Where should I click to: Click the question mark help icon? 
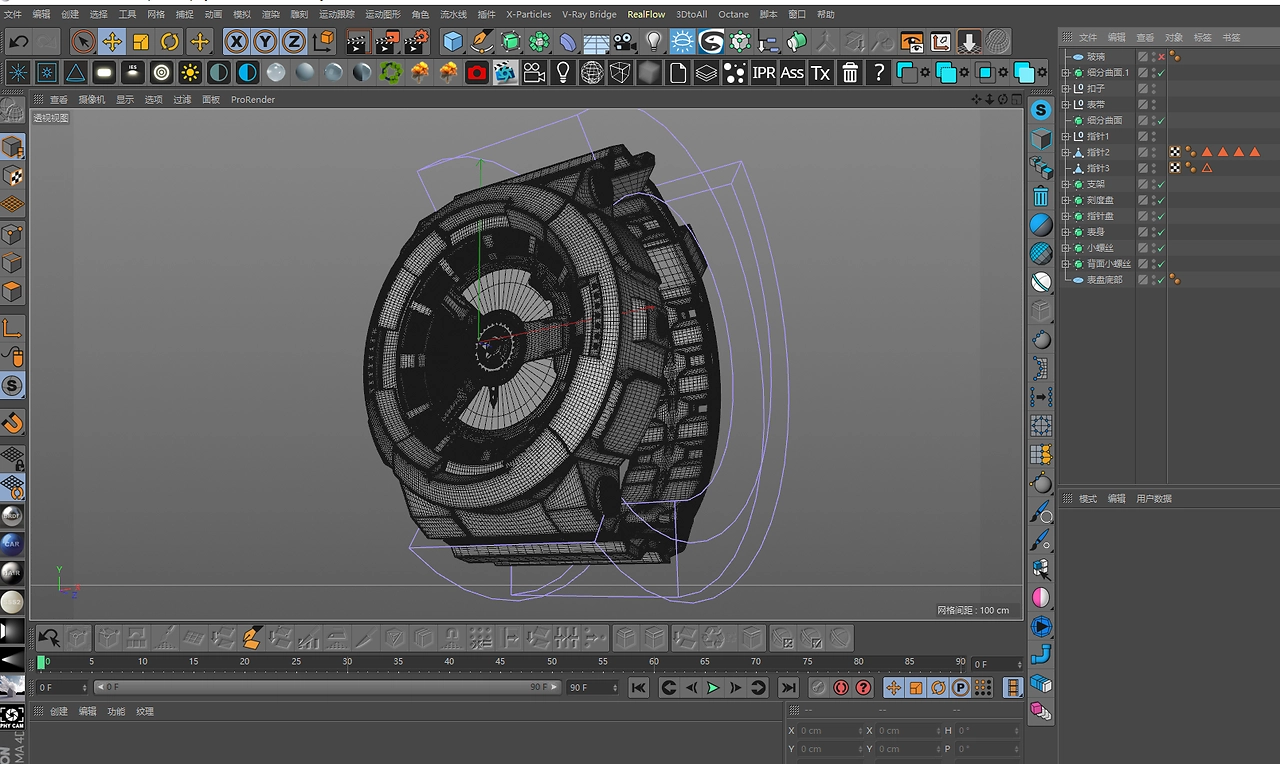click(878, 72)
